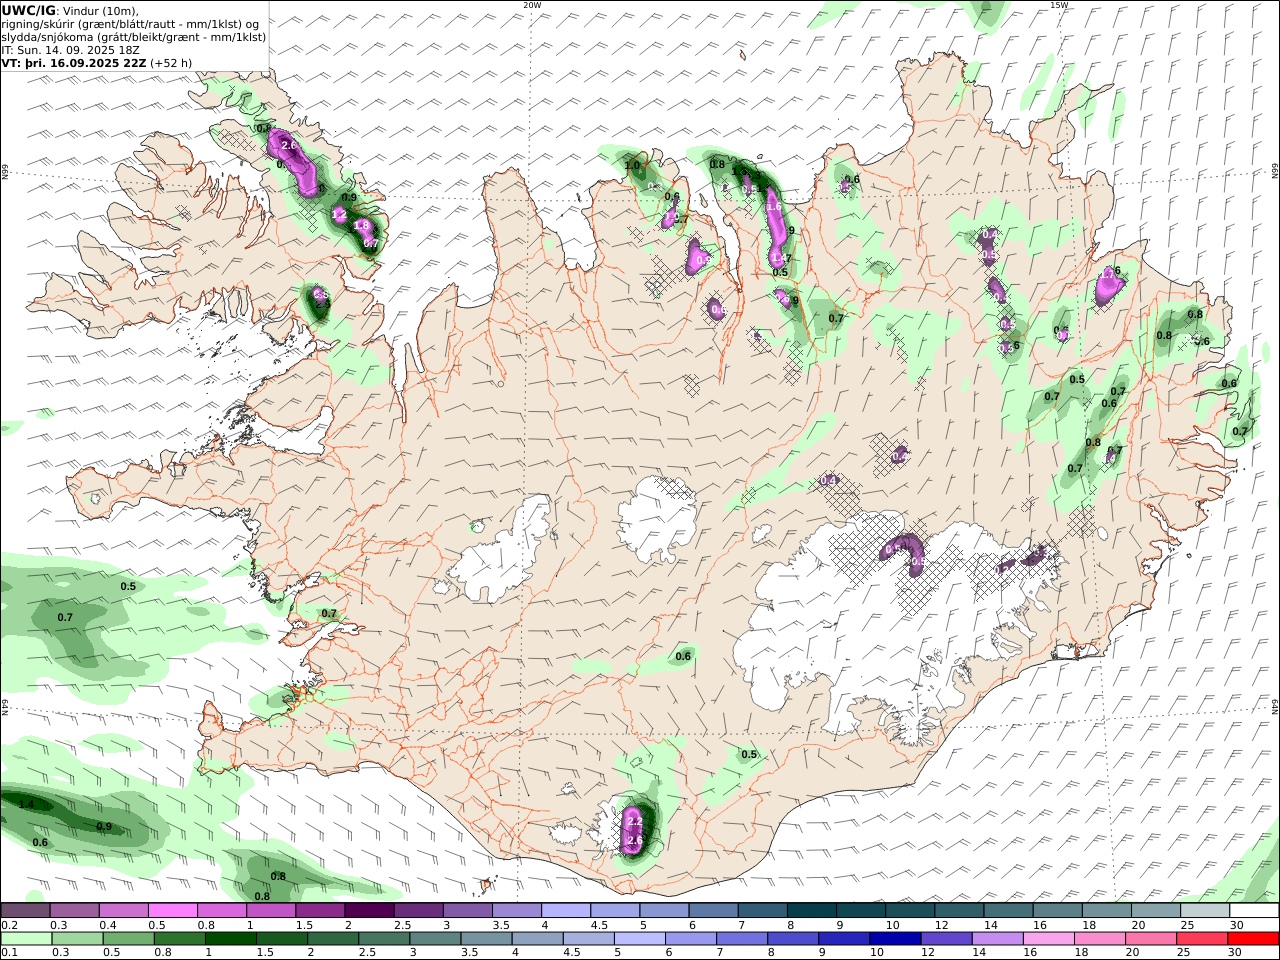Click the white upper swatch after 30

pos(1253,910)
